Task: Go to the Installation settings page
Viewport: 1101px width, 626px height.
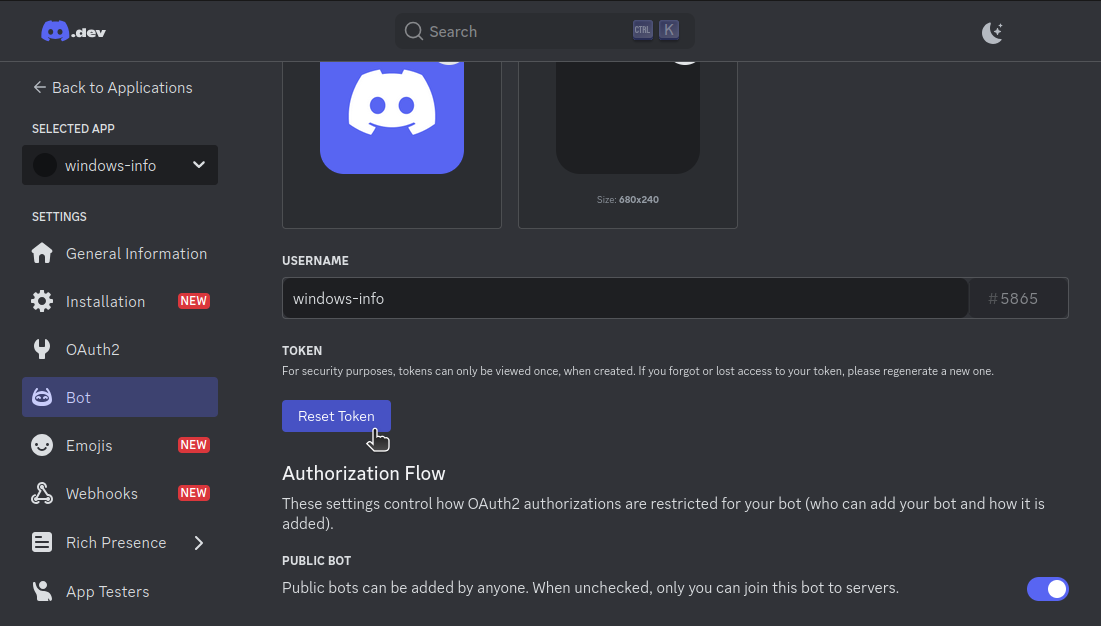Action: click(x=120, y=301)
